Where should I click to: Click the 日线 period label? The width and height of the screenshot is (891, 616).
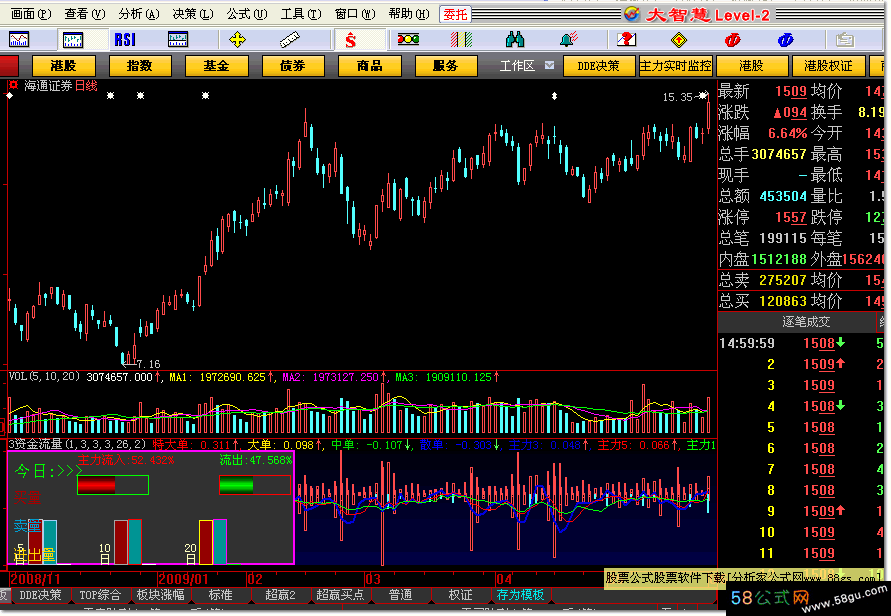point(86,86)
